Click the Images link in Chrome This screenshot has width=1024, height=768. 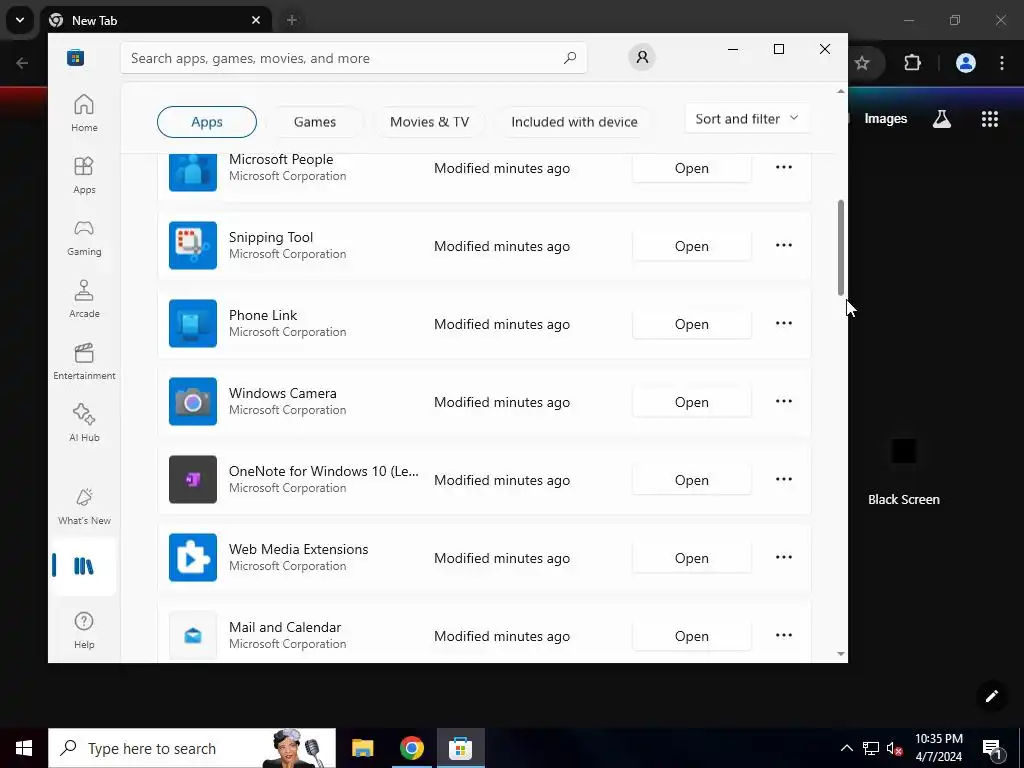point(886,119)
